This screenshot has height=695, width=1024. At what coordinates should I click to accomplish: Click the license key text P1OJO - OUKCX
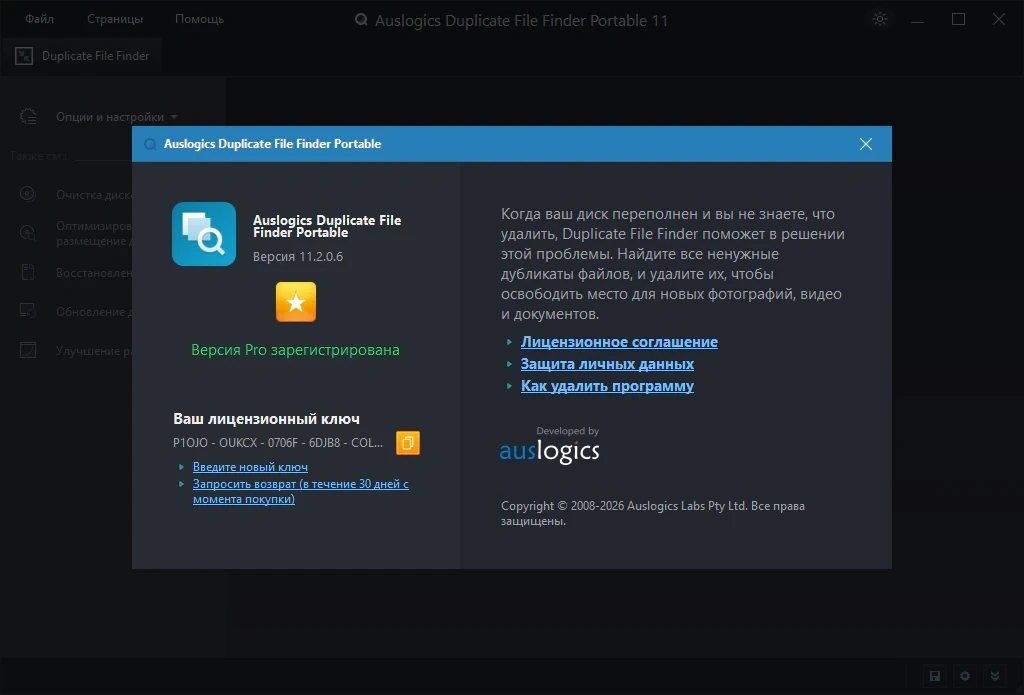pos(278,443)
